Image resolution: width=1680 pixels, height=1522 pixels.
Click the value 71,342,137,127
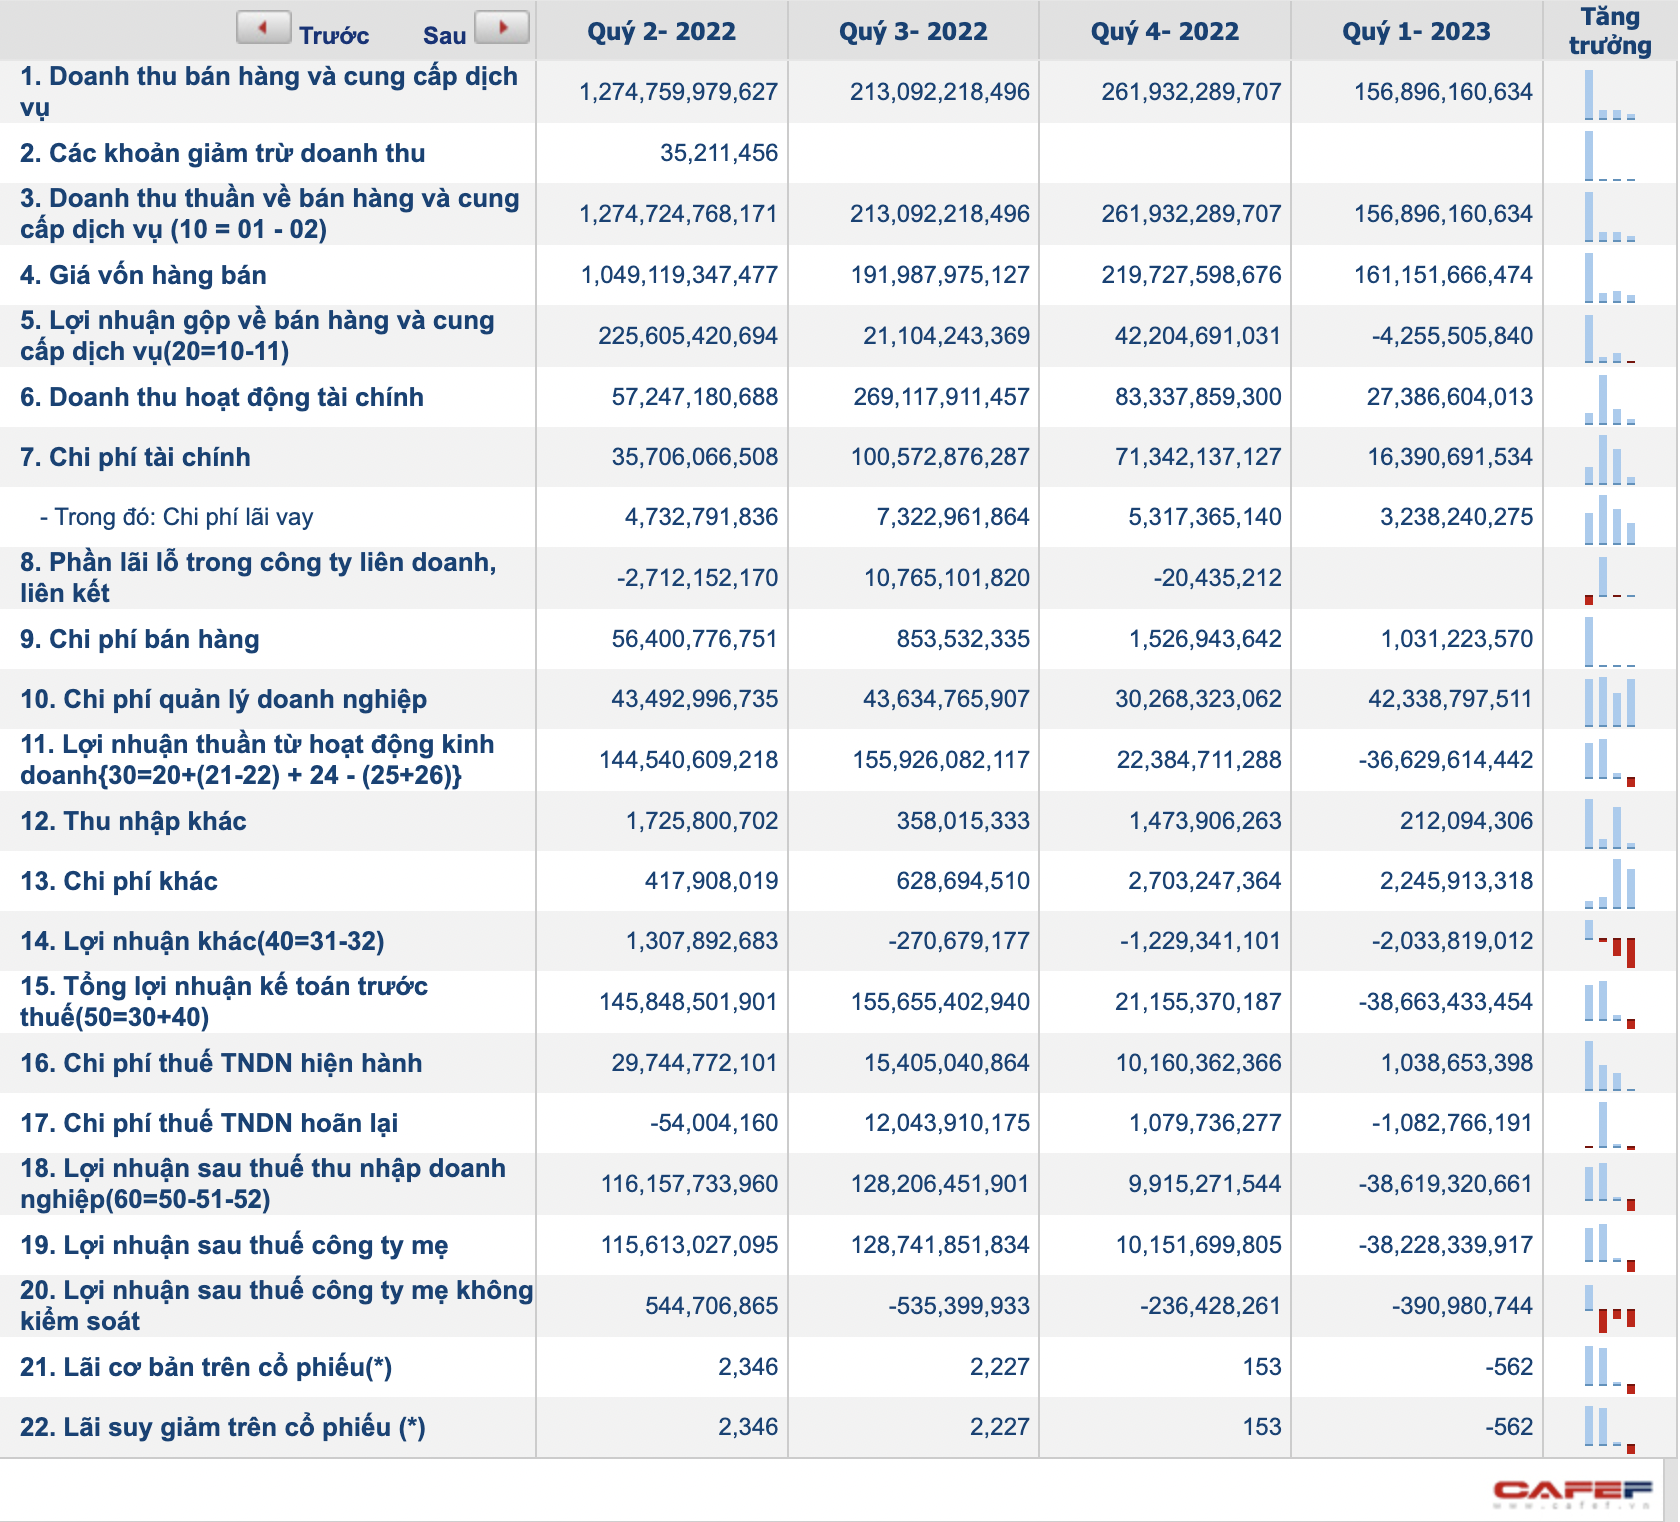point(1198,457)
